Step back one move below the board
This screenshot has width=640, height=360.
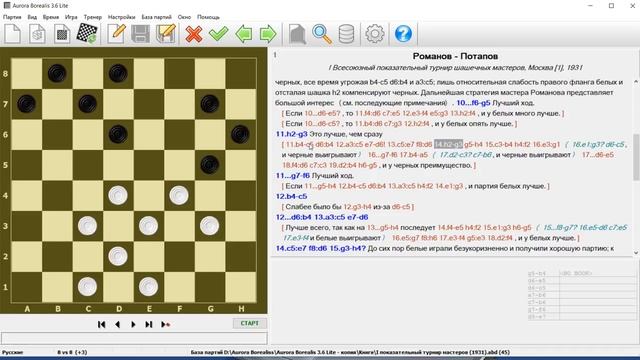click(x=118, y=324)
